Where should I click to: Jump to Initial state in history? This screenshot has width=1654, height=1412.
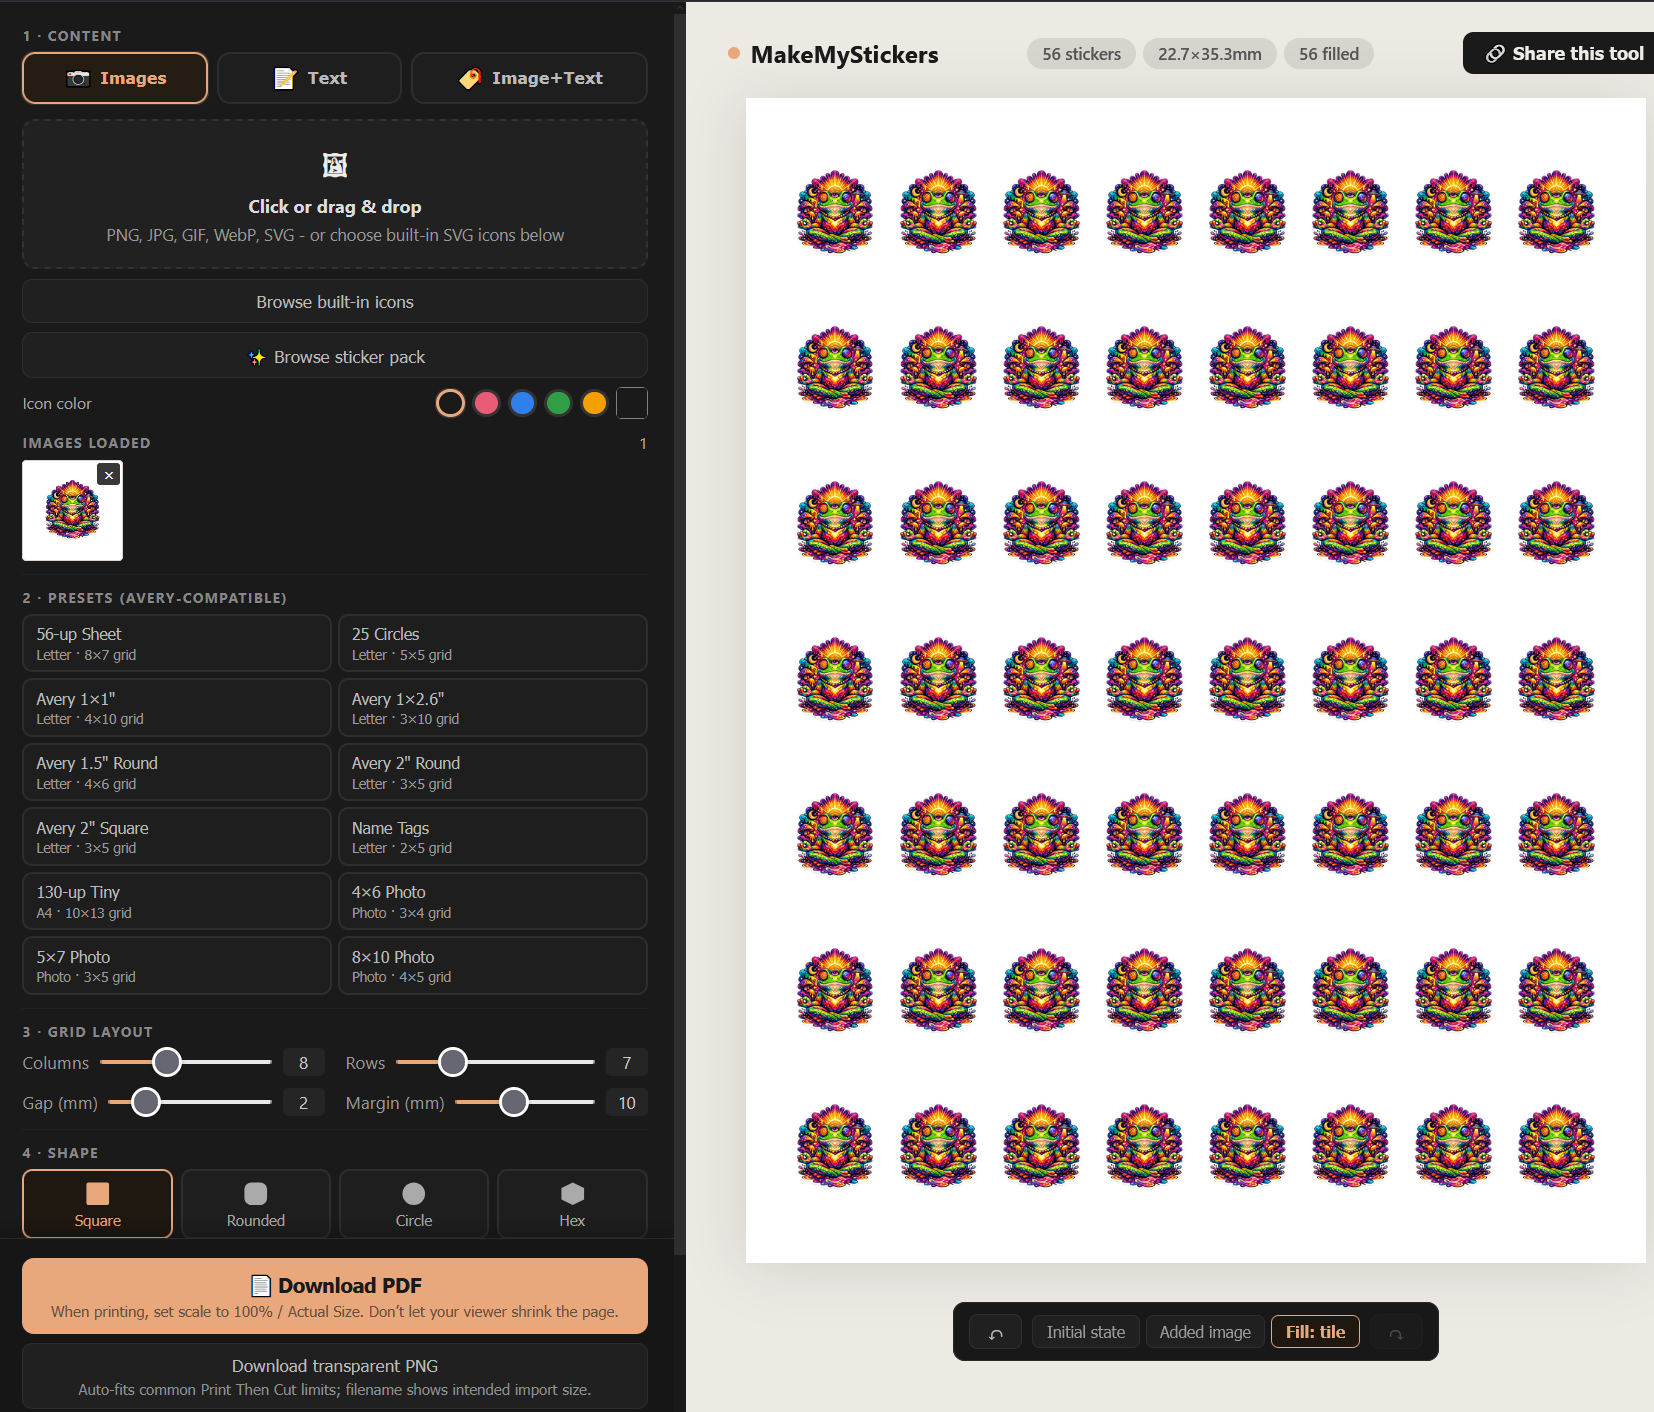point(1086,1332)
